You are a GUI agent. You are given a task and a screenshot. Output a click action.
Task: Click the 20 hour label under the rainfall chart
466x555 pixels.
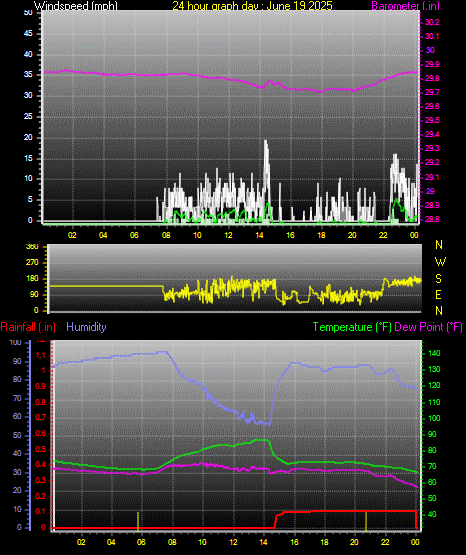point(354,542)
